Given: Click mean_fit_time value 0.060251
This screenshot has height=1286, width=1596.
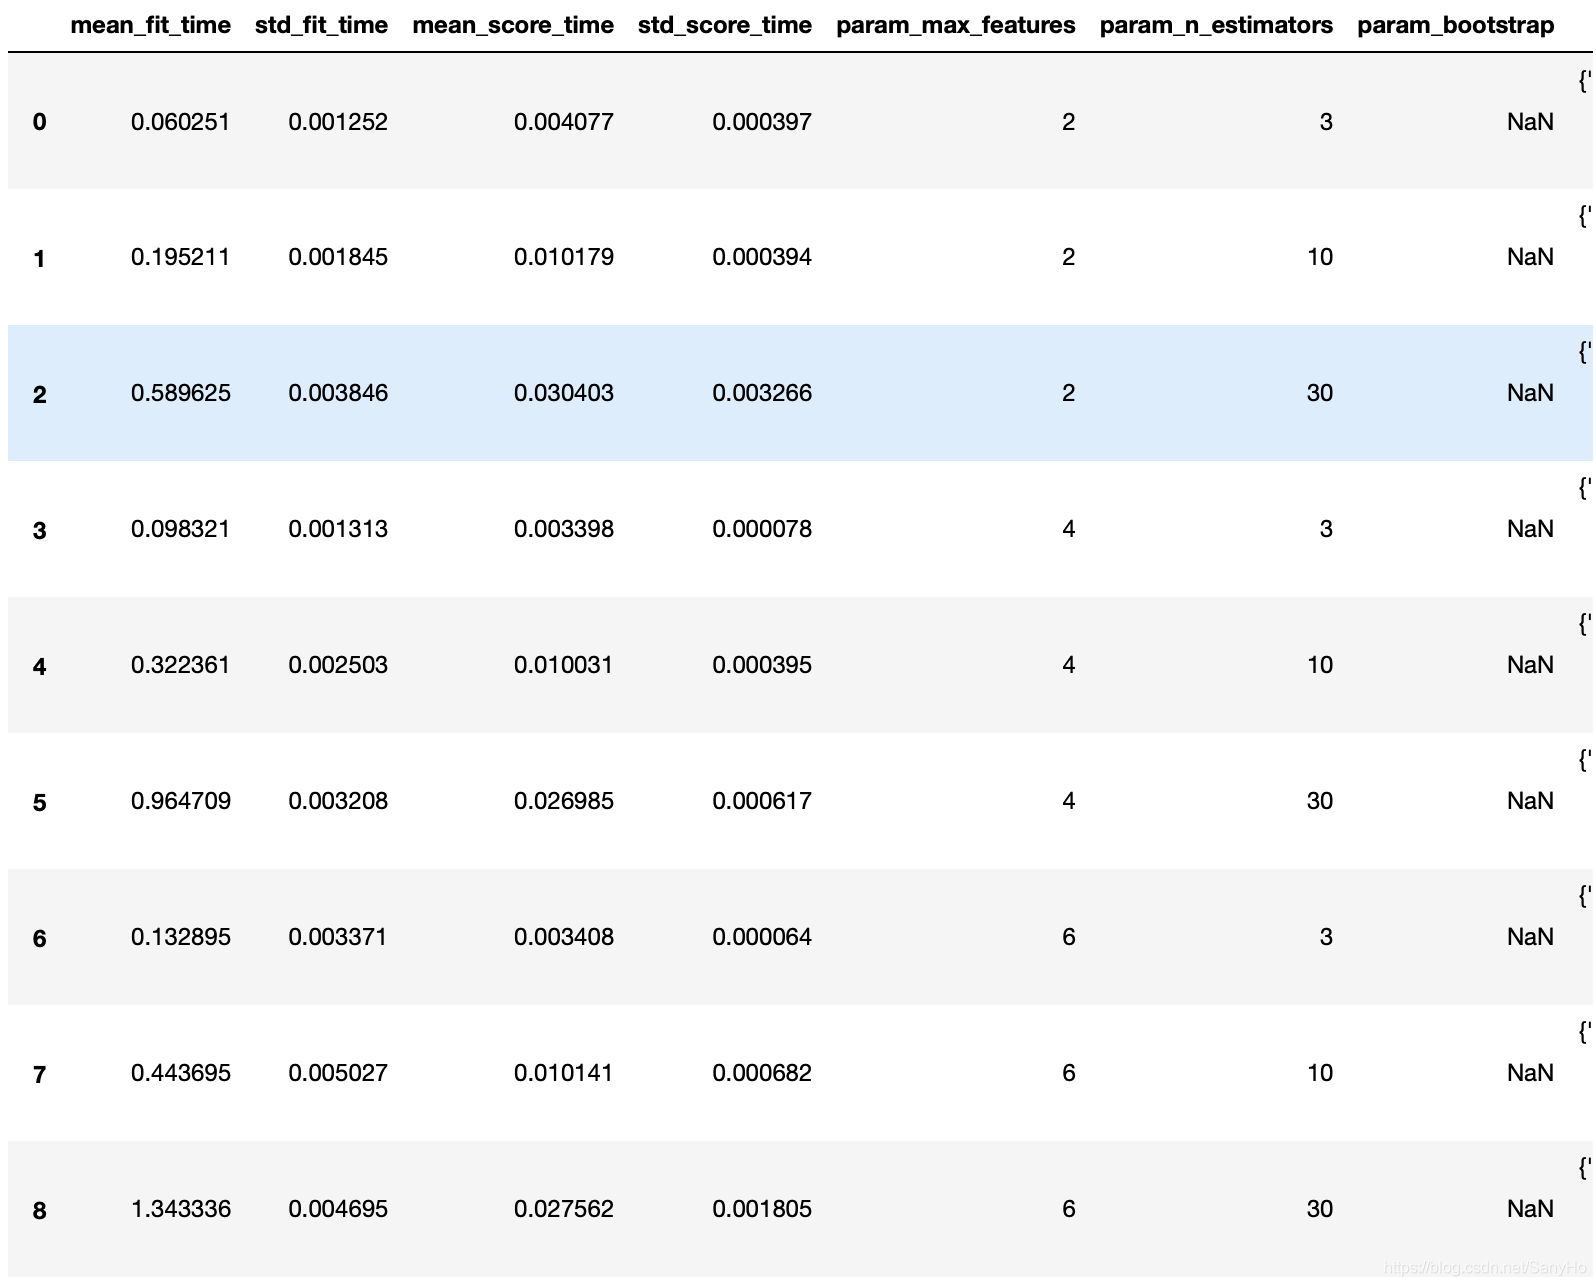Looking at the screenshot, I should pyautogui.click(x=181, y=122).
